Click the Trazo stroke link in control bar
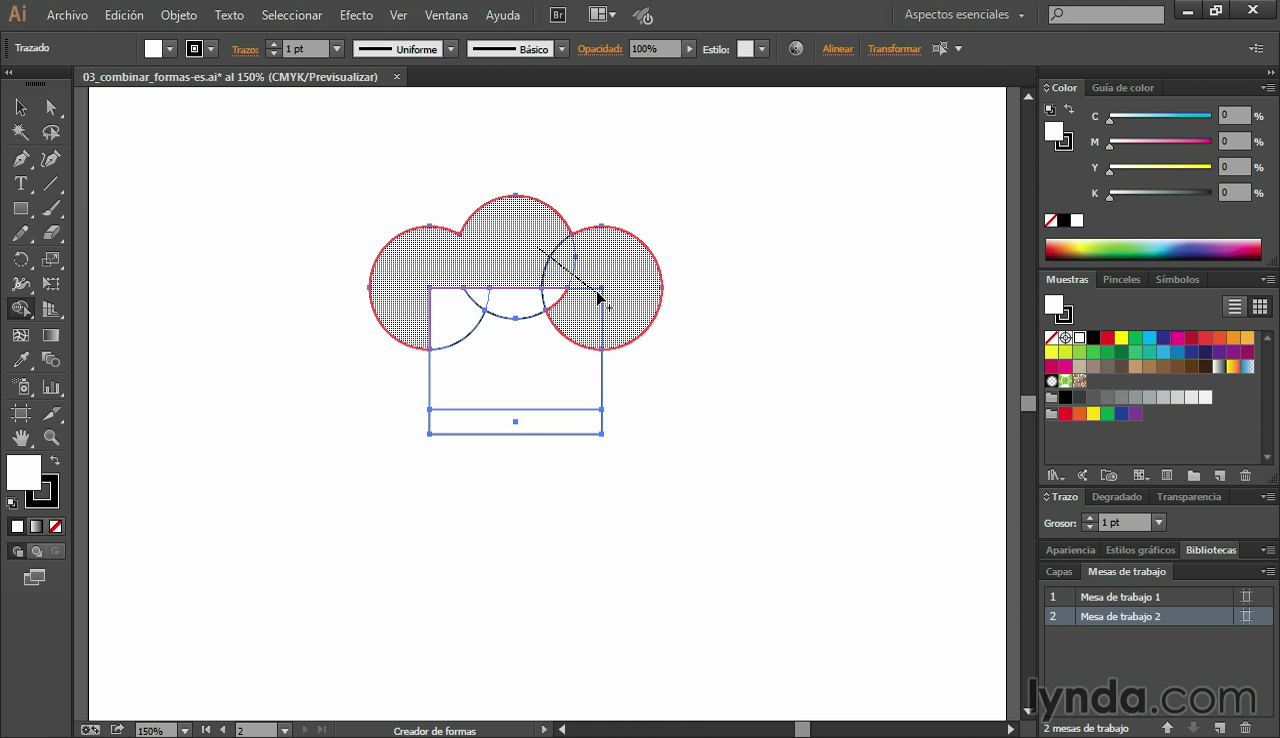Viewport: 1280px width, 738px height. click(245, 49)
